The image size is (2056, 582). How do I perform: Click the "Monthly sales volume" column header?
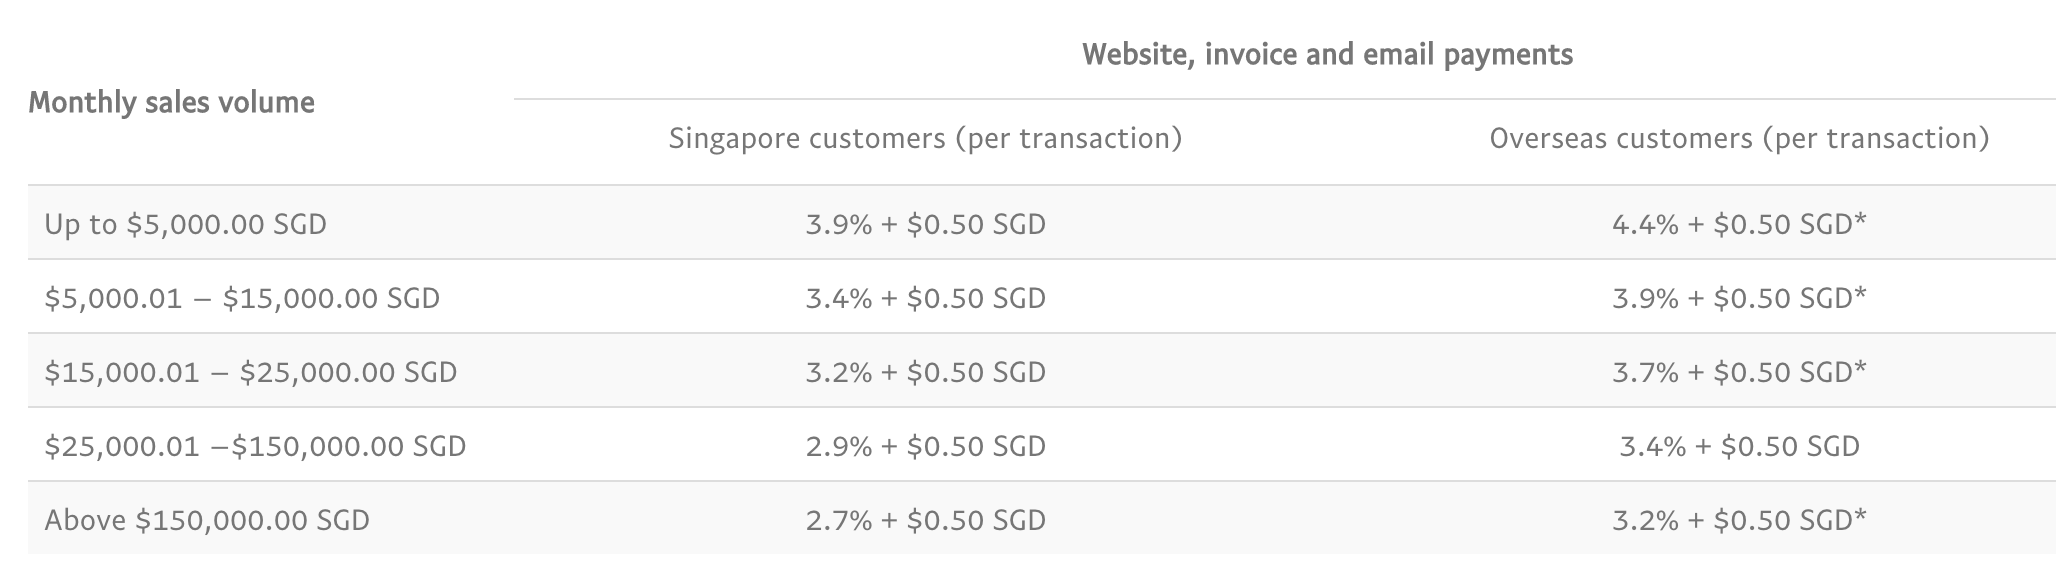click(172, 103)
